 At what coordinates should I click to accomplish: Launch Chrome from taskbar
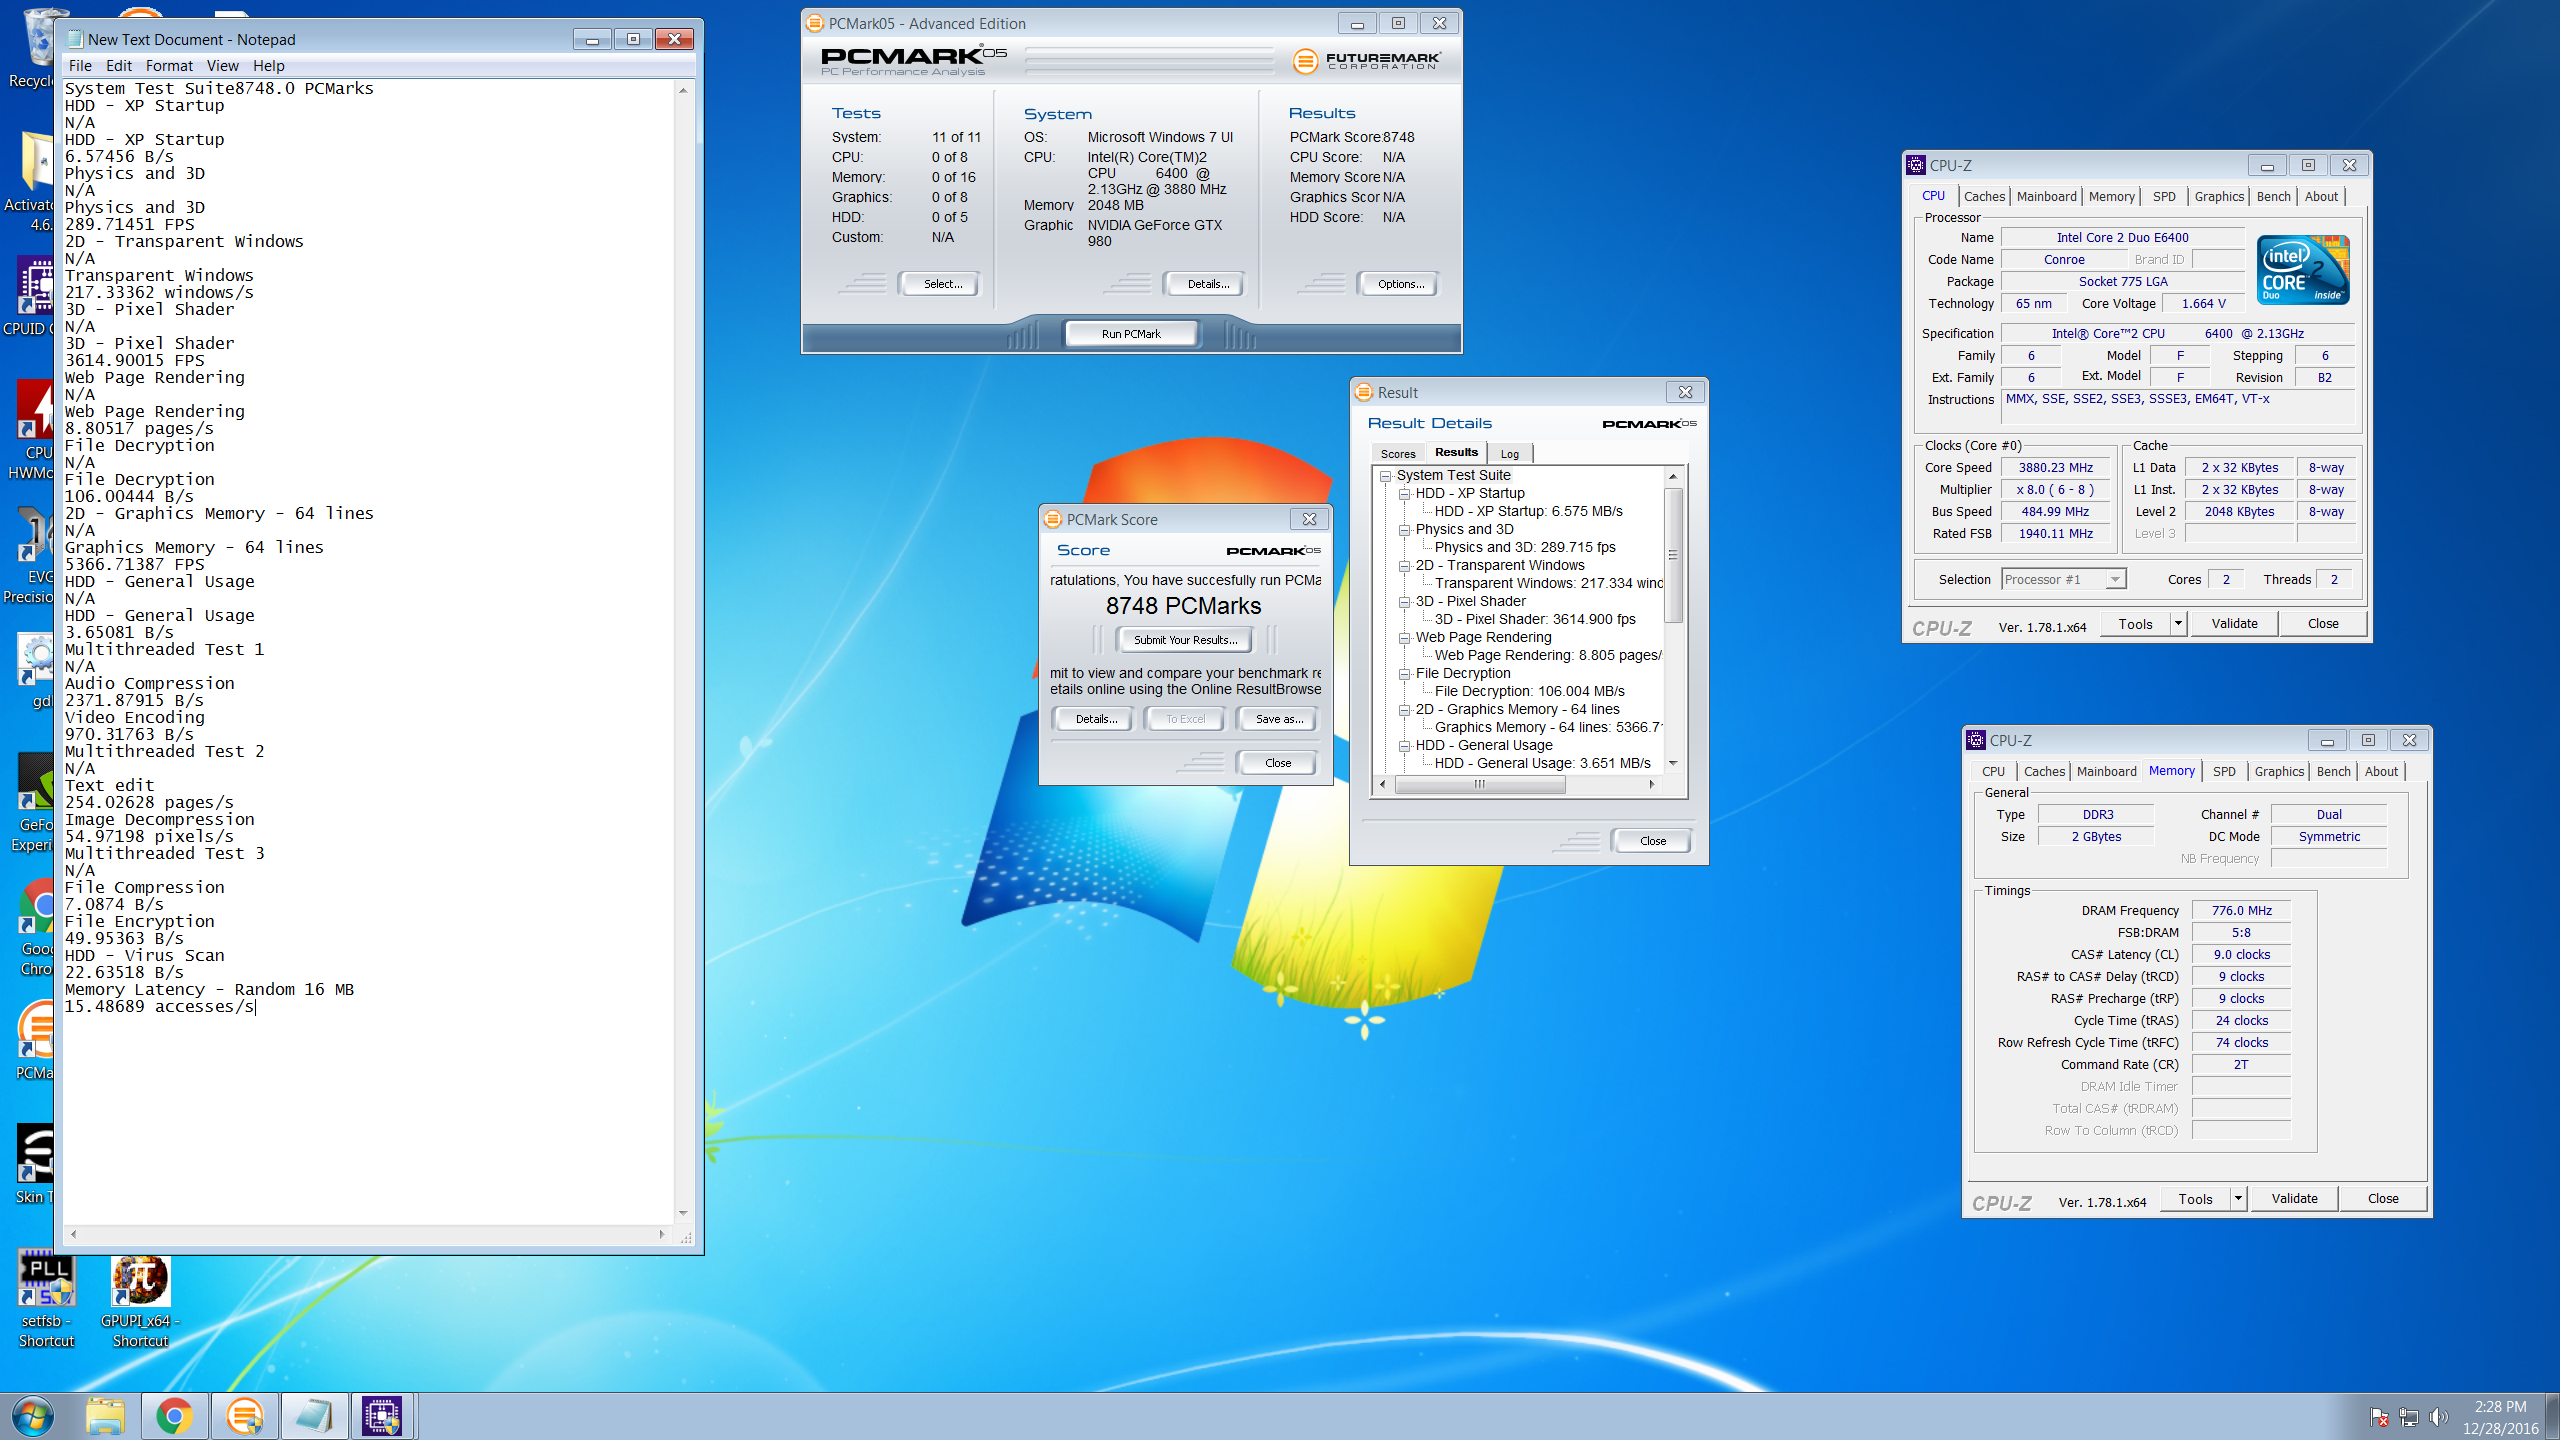(x=174, y=1416)
